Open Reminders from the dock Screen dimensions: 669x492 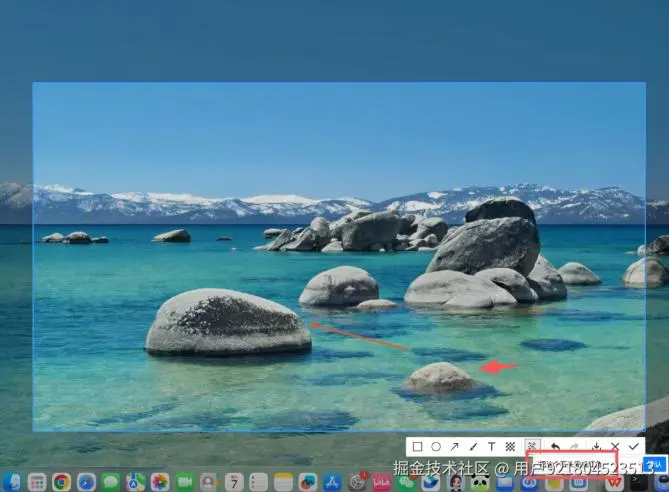click(x=259, y=482)
